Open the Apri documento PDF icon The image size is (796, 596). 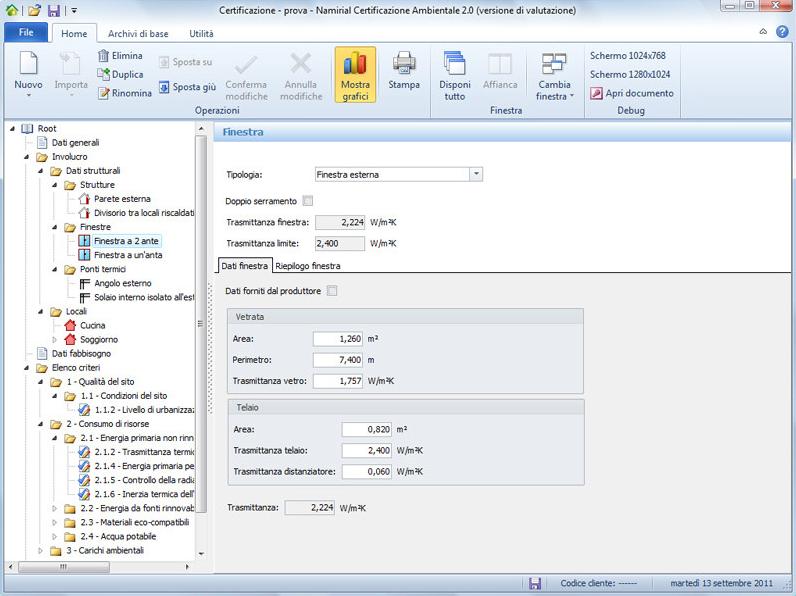597,93
